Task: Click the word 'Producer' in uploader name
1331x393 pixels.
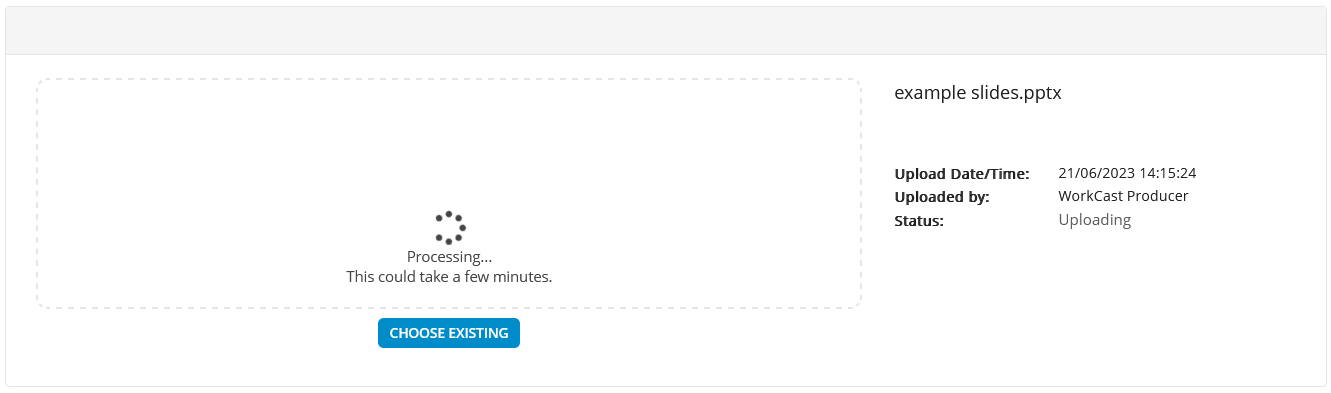Action: pos(1157,196)
